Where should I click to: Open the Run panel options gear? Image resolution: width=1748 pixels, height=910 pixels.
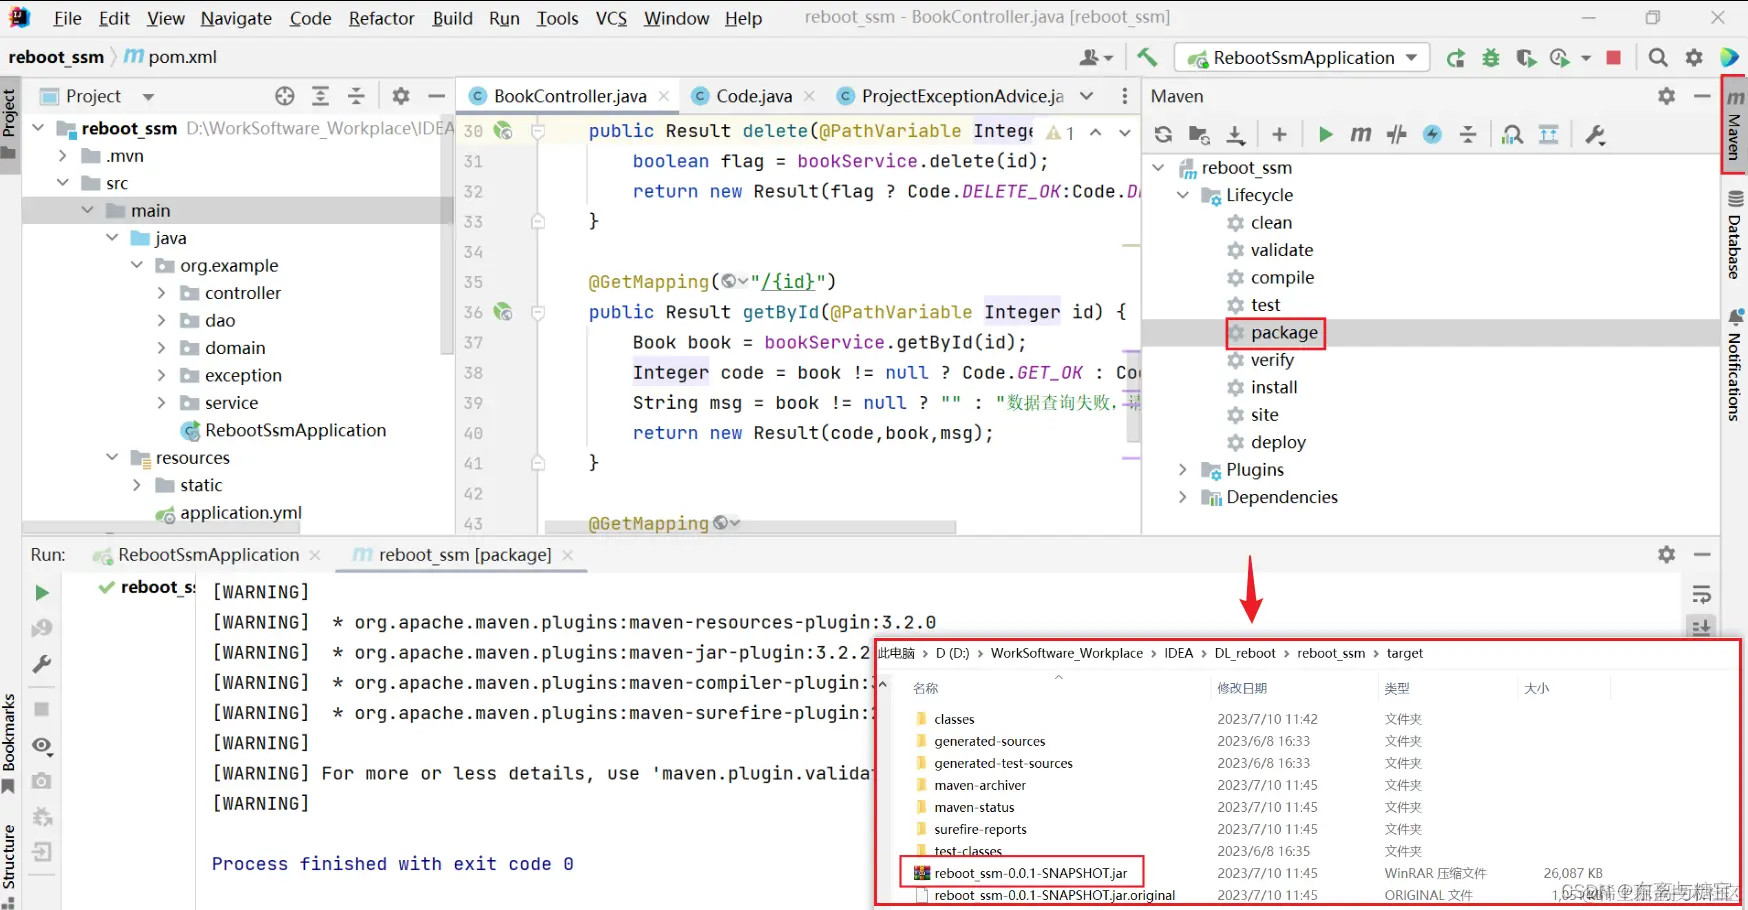click(1666, 554)
